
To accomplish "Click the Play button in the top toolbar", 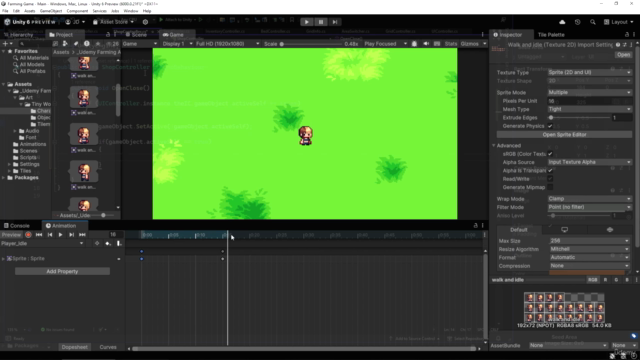I will pyautogui.click(x=307, y=22).
